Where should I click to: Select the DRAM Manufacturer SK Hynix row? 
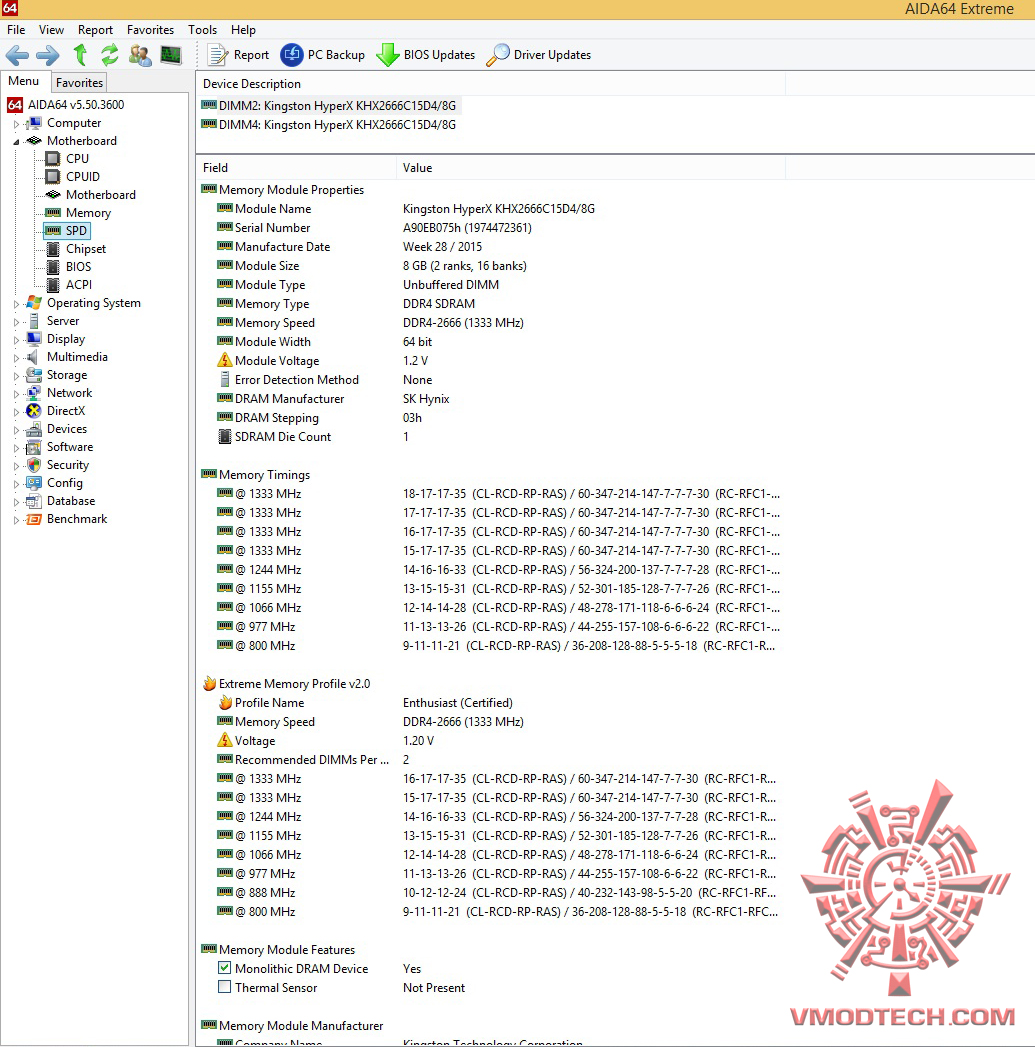[491, 399]
